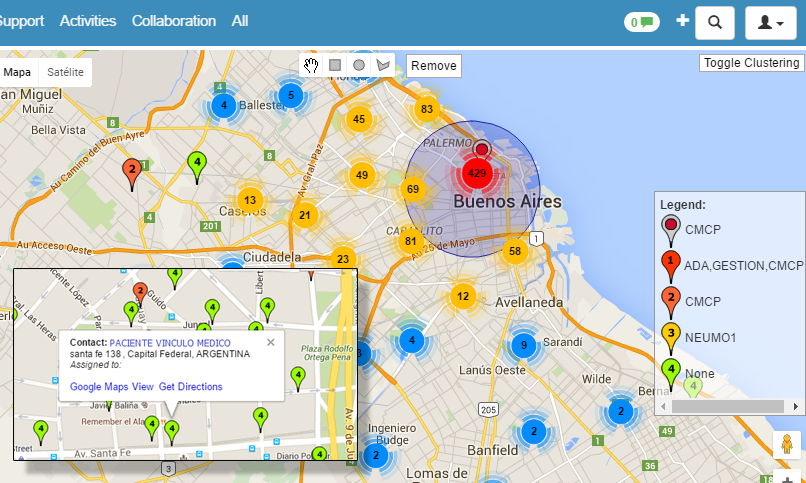Select the circle drawing tool

click(x=359, y=65)
